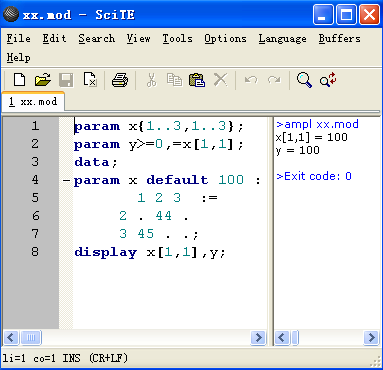Click the Copy toolbar icon

[174, 80]
